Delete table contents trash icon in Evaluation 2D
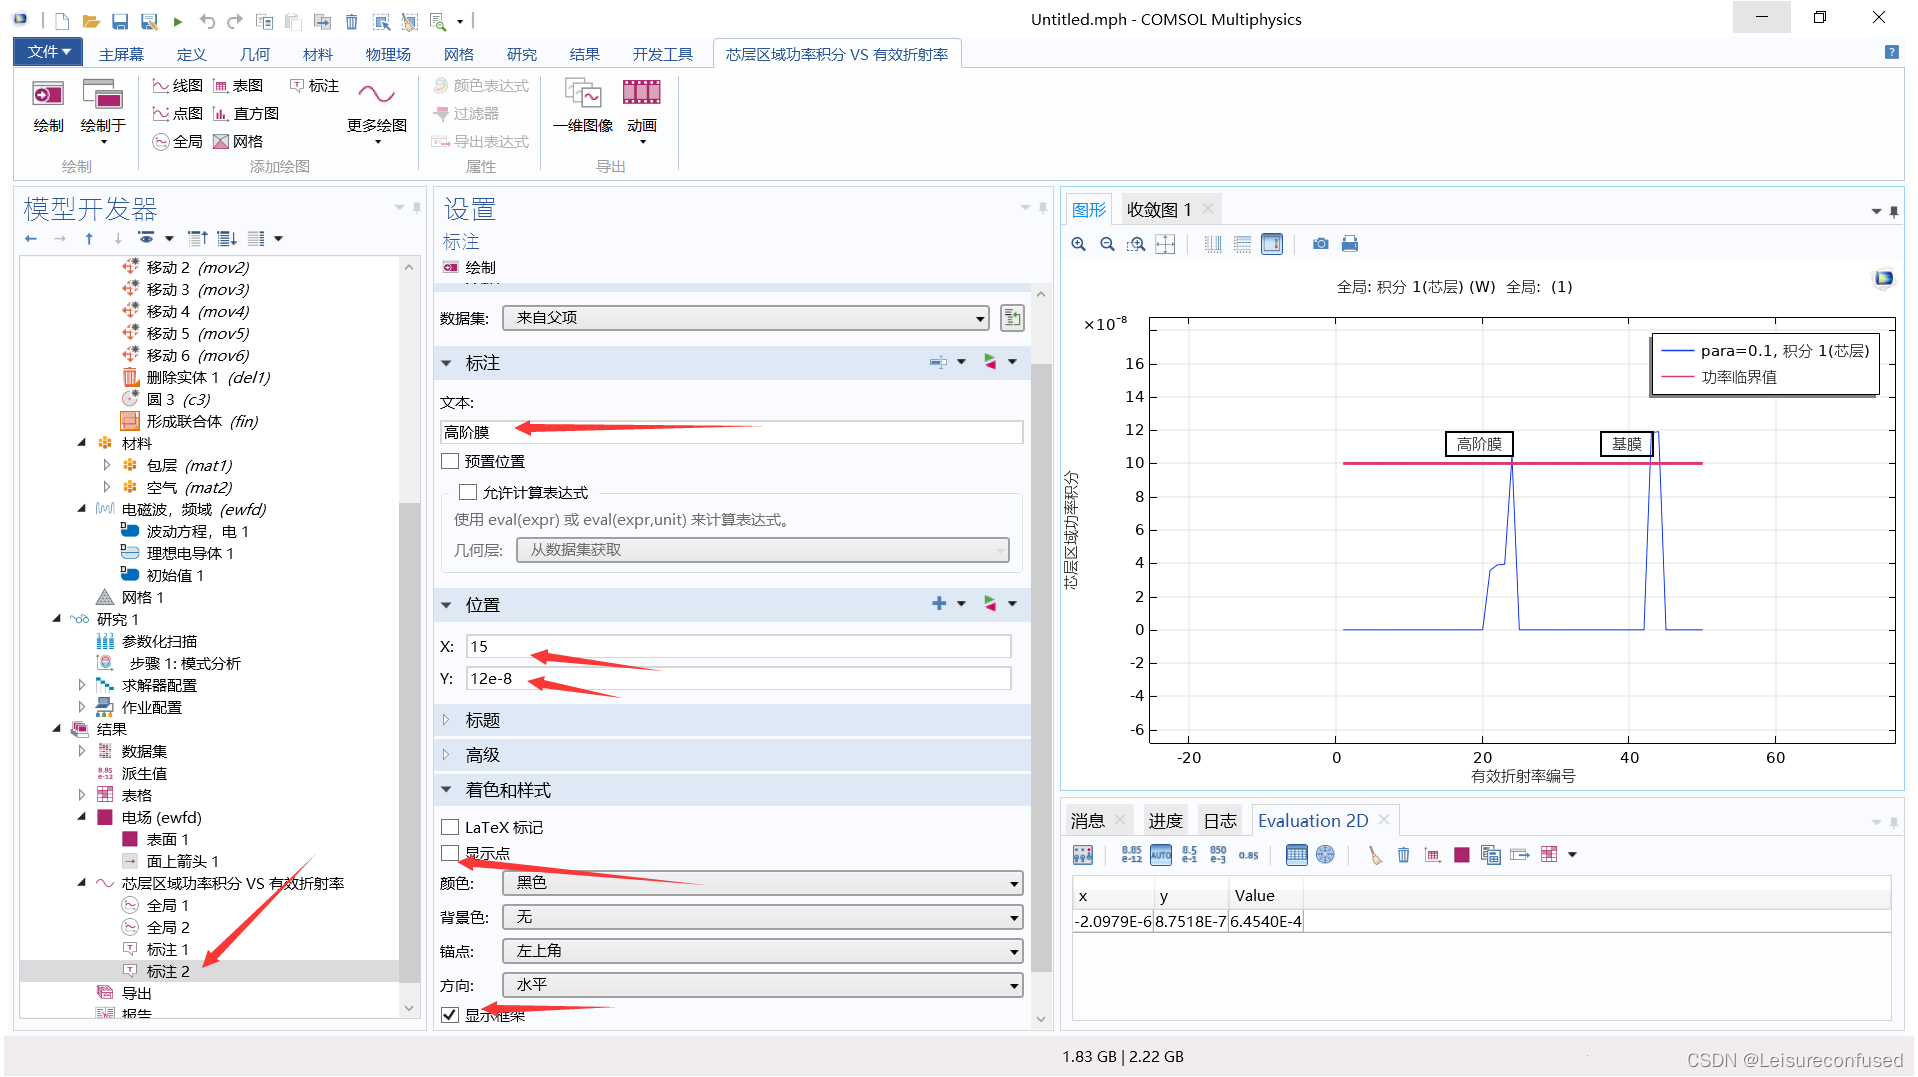This screenshot has width=1918, height=1077. (1403, 855)
